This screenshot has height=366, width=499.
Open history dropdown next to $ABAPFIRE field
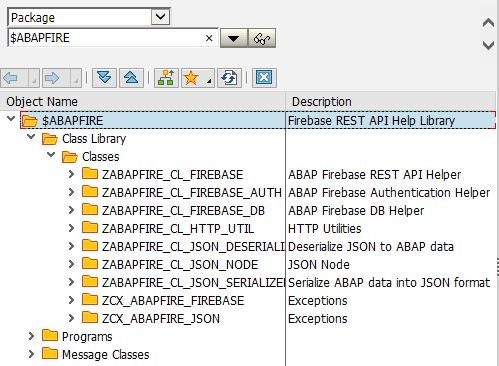(234, 38)
